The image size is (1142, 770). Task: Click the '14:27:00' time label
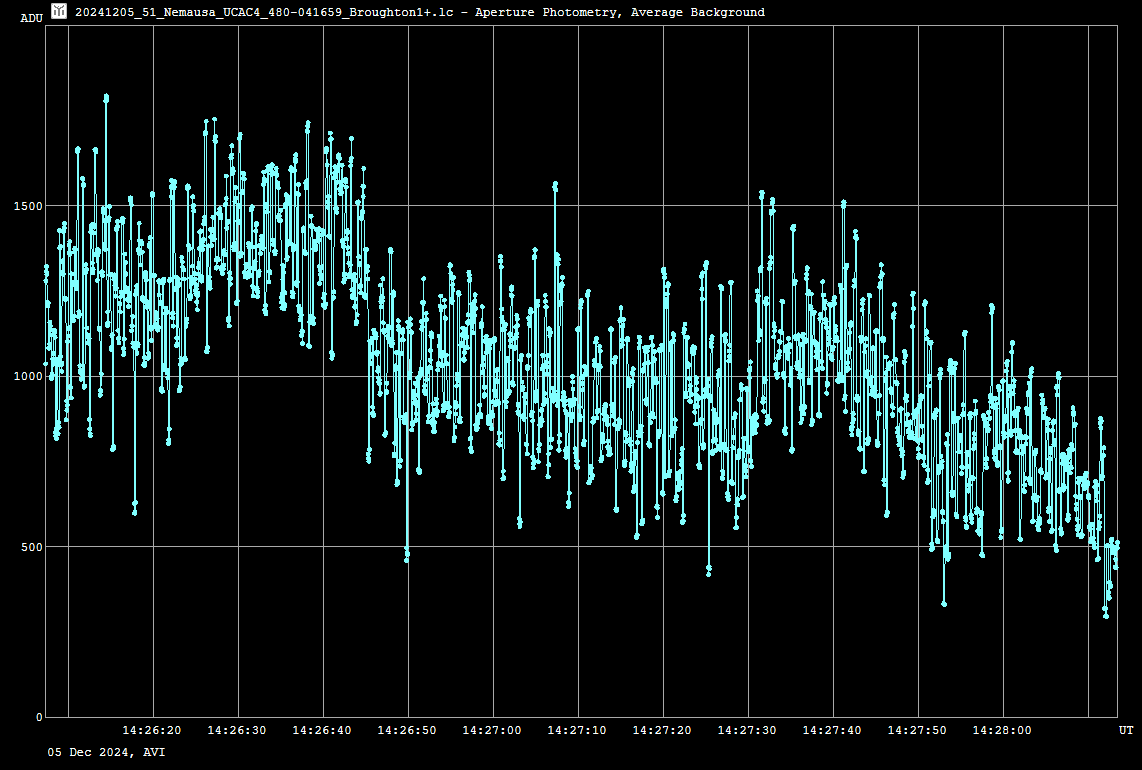point(492,730)
